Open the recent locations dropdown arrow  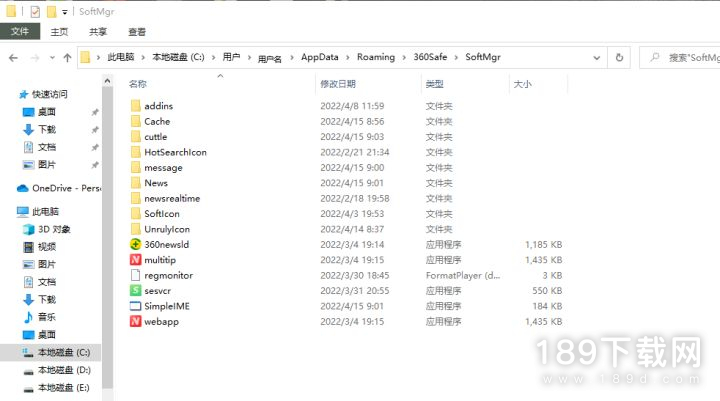click(52, 58)
